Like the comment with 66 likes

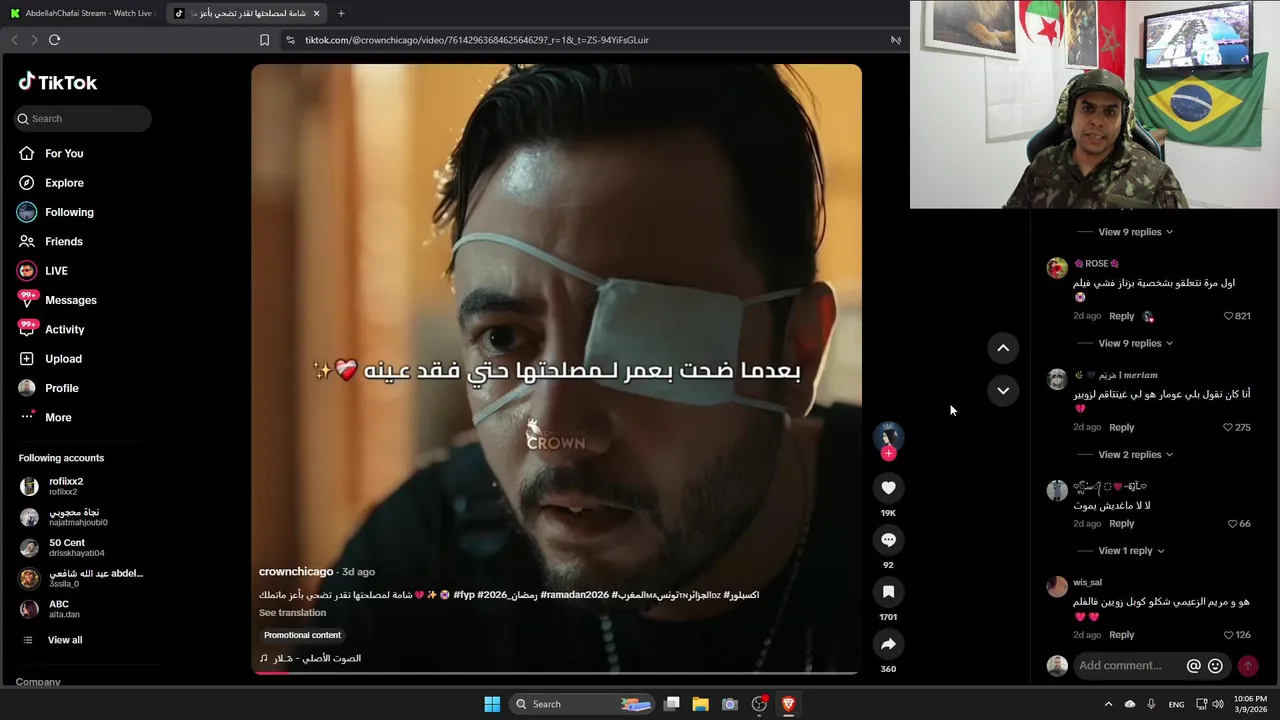(x=1231, y=524)
